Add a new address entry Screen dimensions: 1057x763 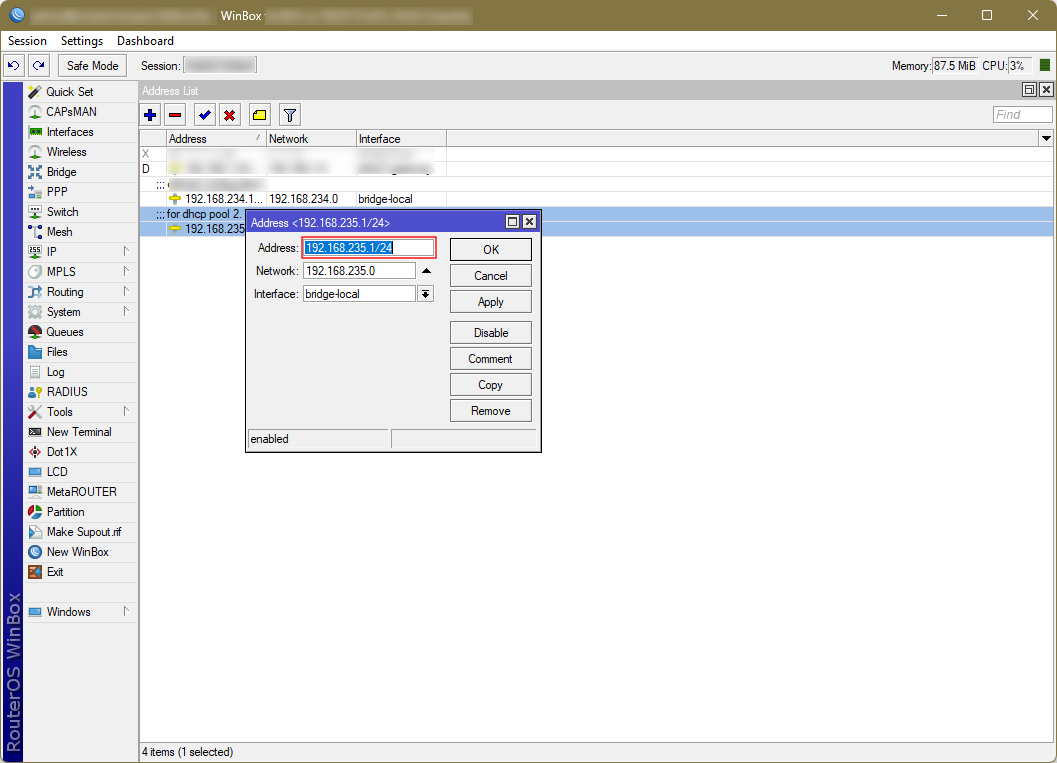[149, 114]
